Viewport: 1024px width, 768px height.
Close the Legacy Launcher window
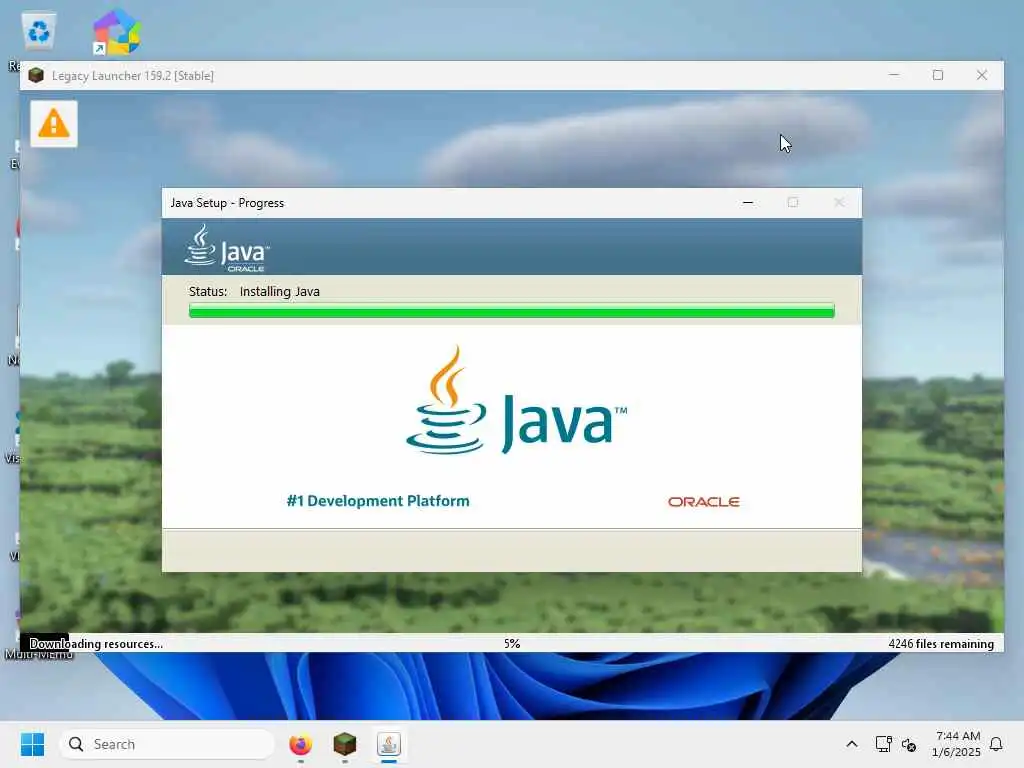(x=982, y=75)
